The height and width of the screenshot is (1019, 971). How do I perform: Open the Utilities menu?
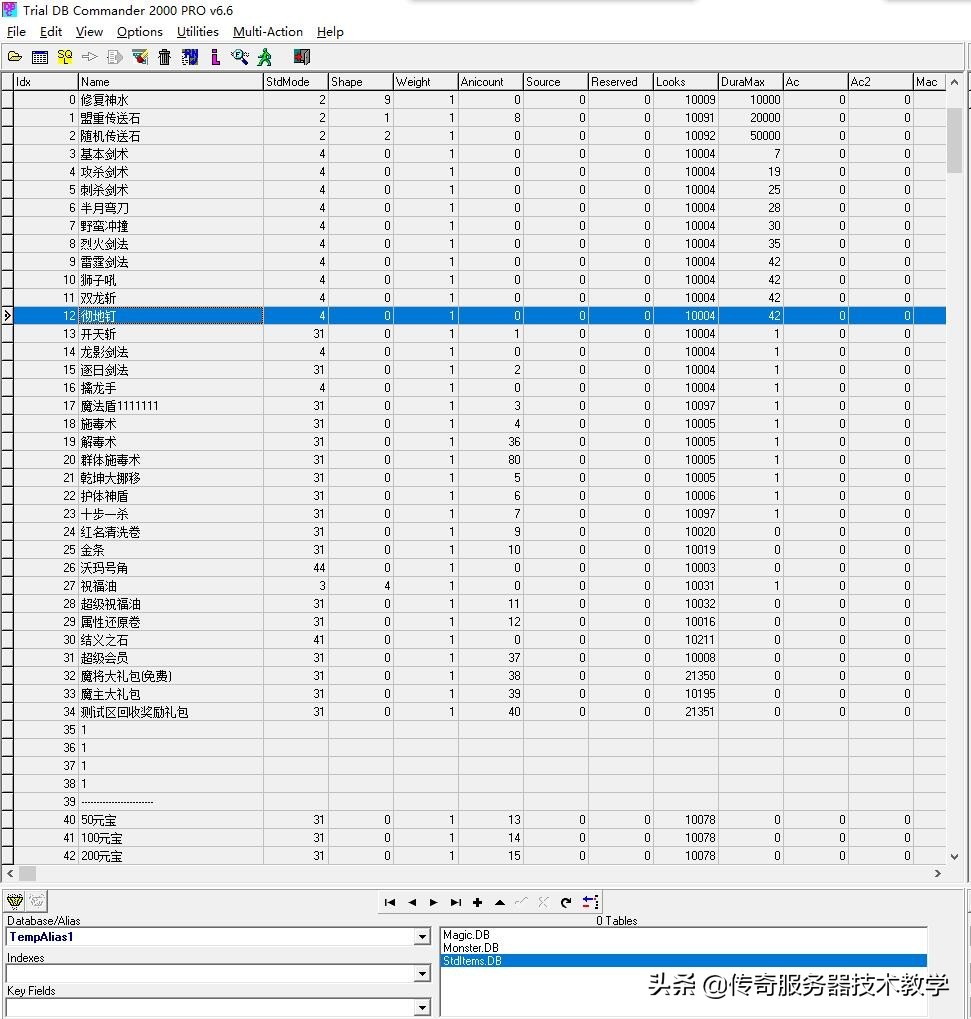tap(197, 32)
